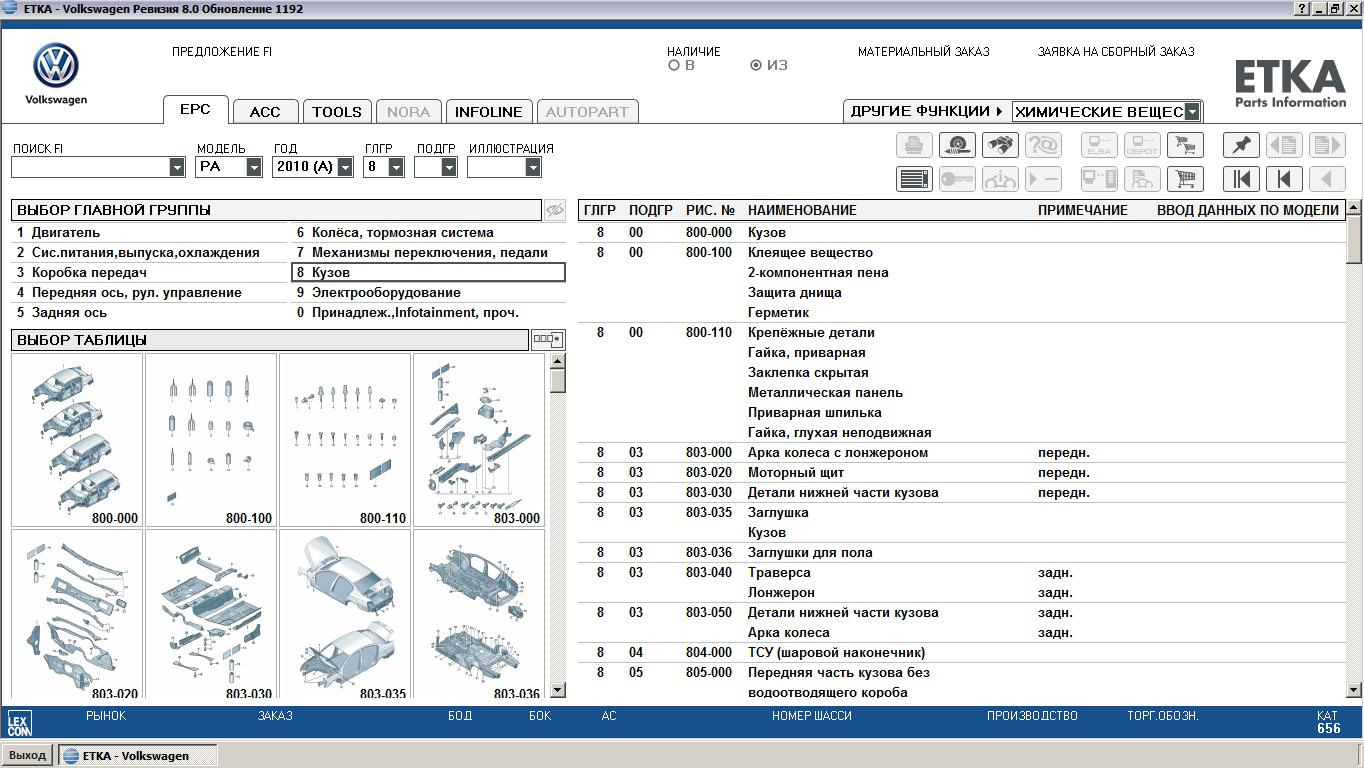Open illustration thumbnail 803-000
1364x768 pixels.
pyautogui.click(x=479, y=440)
